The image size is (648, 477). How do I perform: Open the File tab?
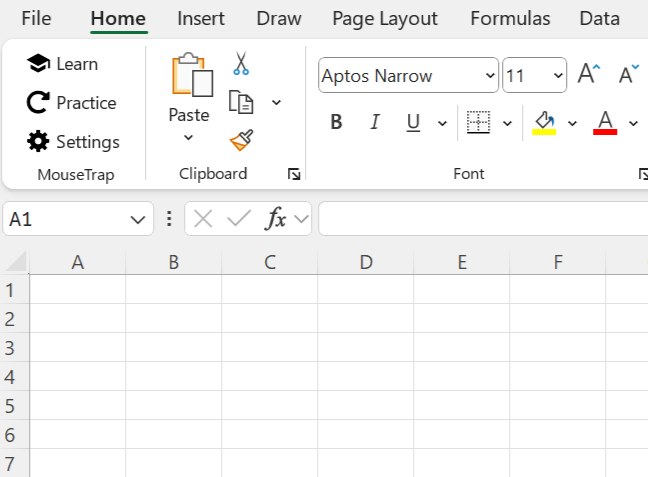pyautogui.click(x=36, y=19)
